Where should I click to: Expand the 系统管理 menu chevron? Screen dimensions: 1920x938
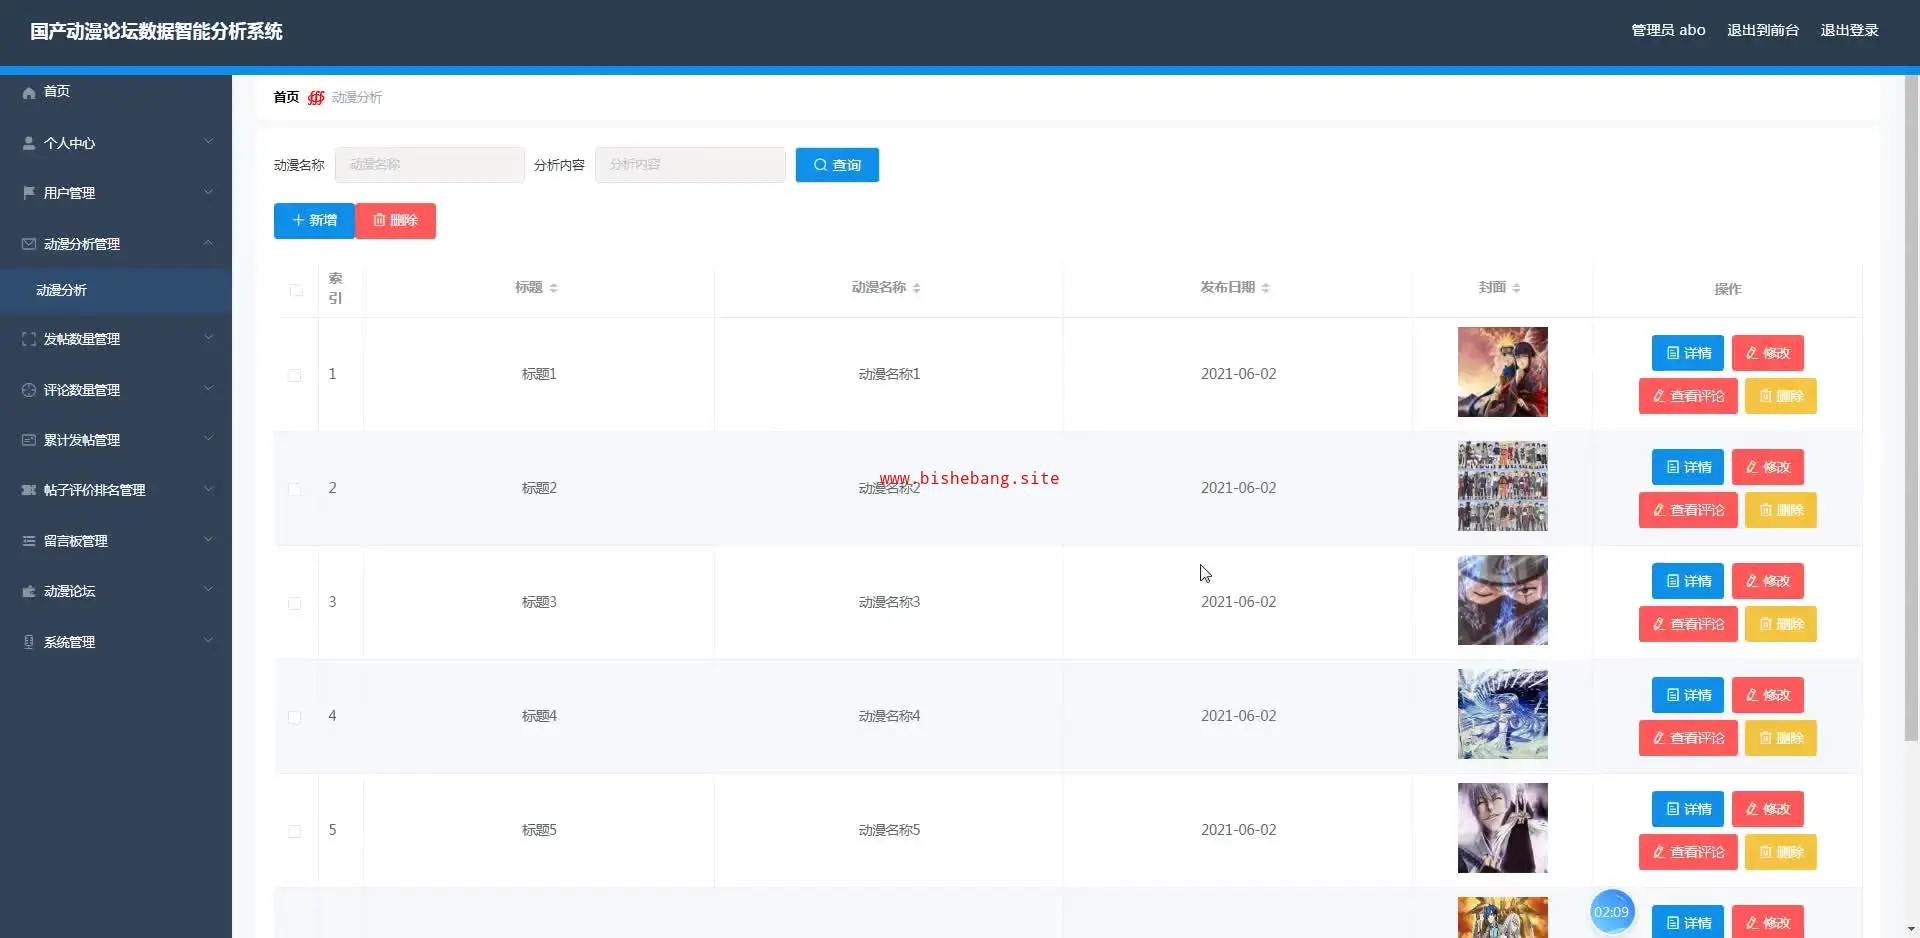point(208,641)
